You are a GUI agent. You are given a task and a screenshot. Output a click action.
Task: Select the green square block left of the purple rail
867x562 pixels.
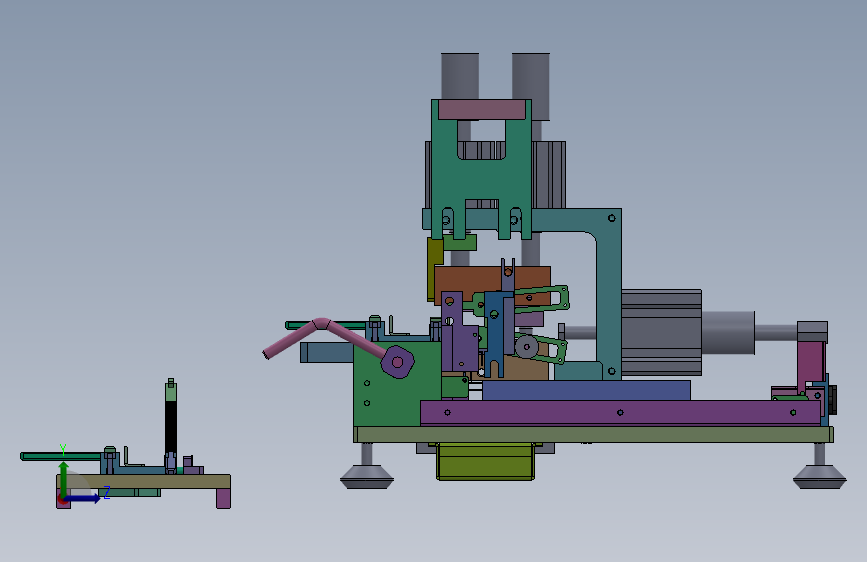[388, 384]
